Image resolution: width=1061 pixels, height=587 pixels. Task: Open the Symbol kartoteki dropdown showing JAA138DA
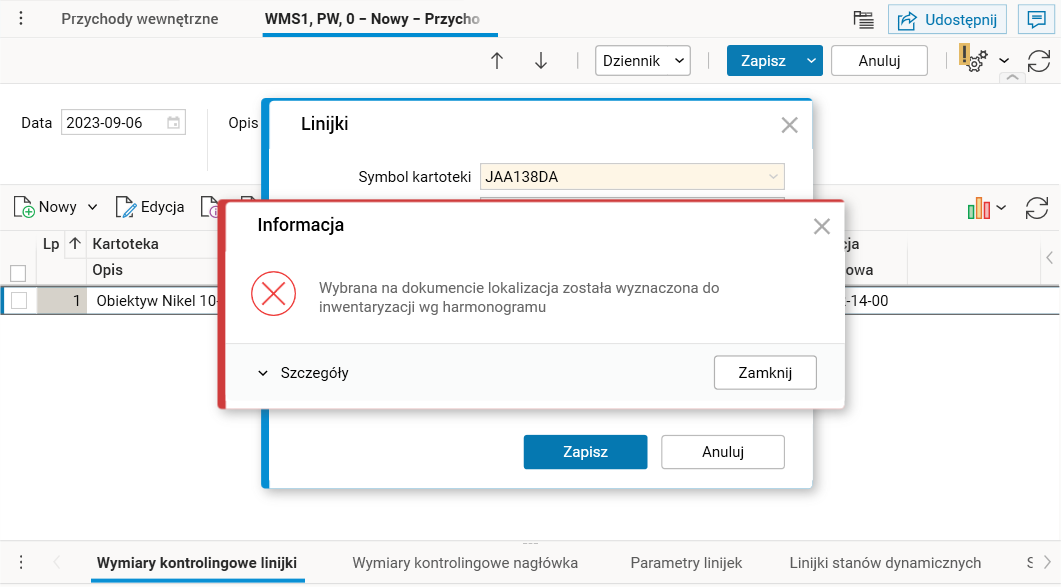pyautogui.click(x=772, y=175)
